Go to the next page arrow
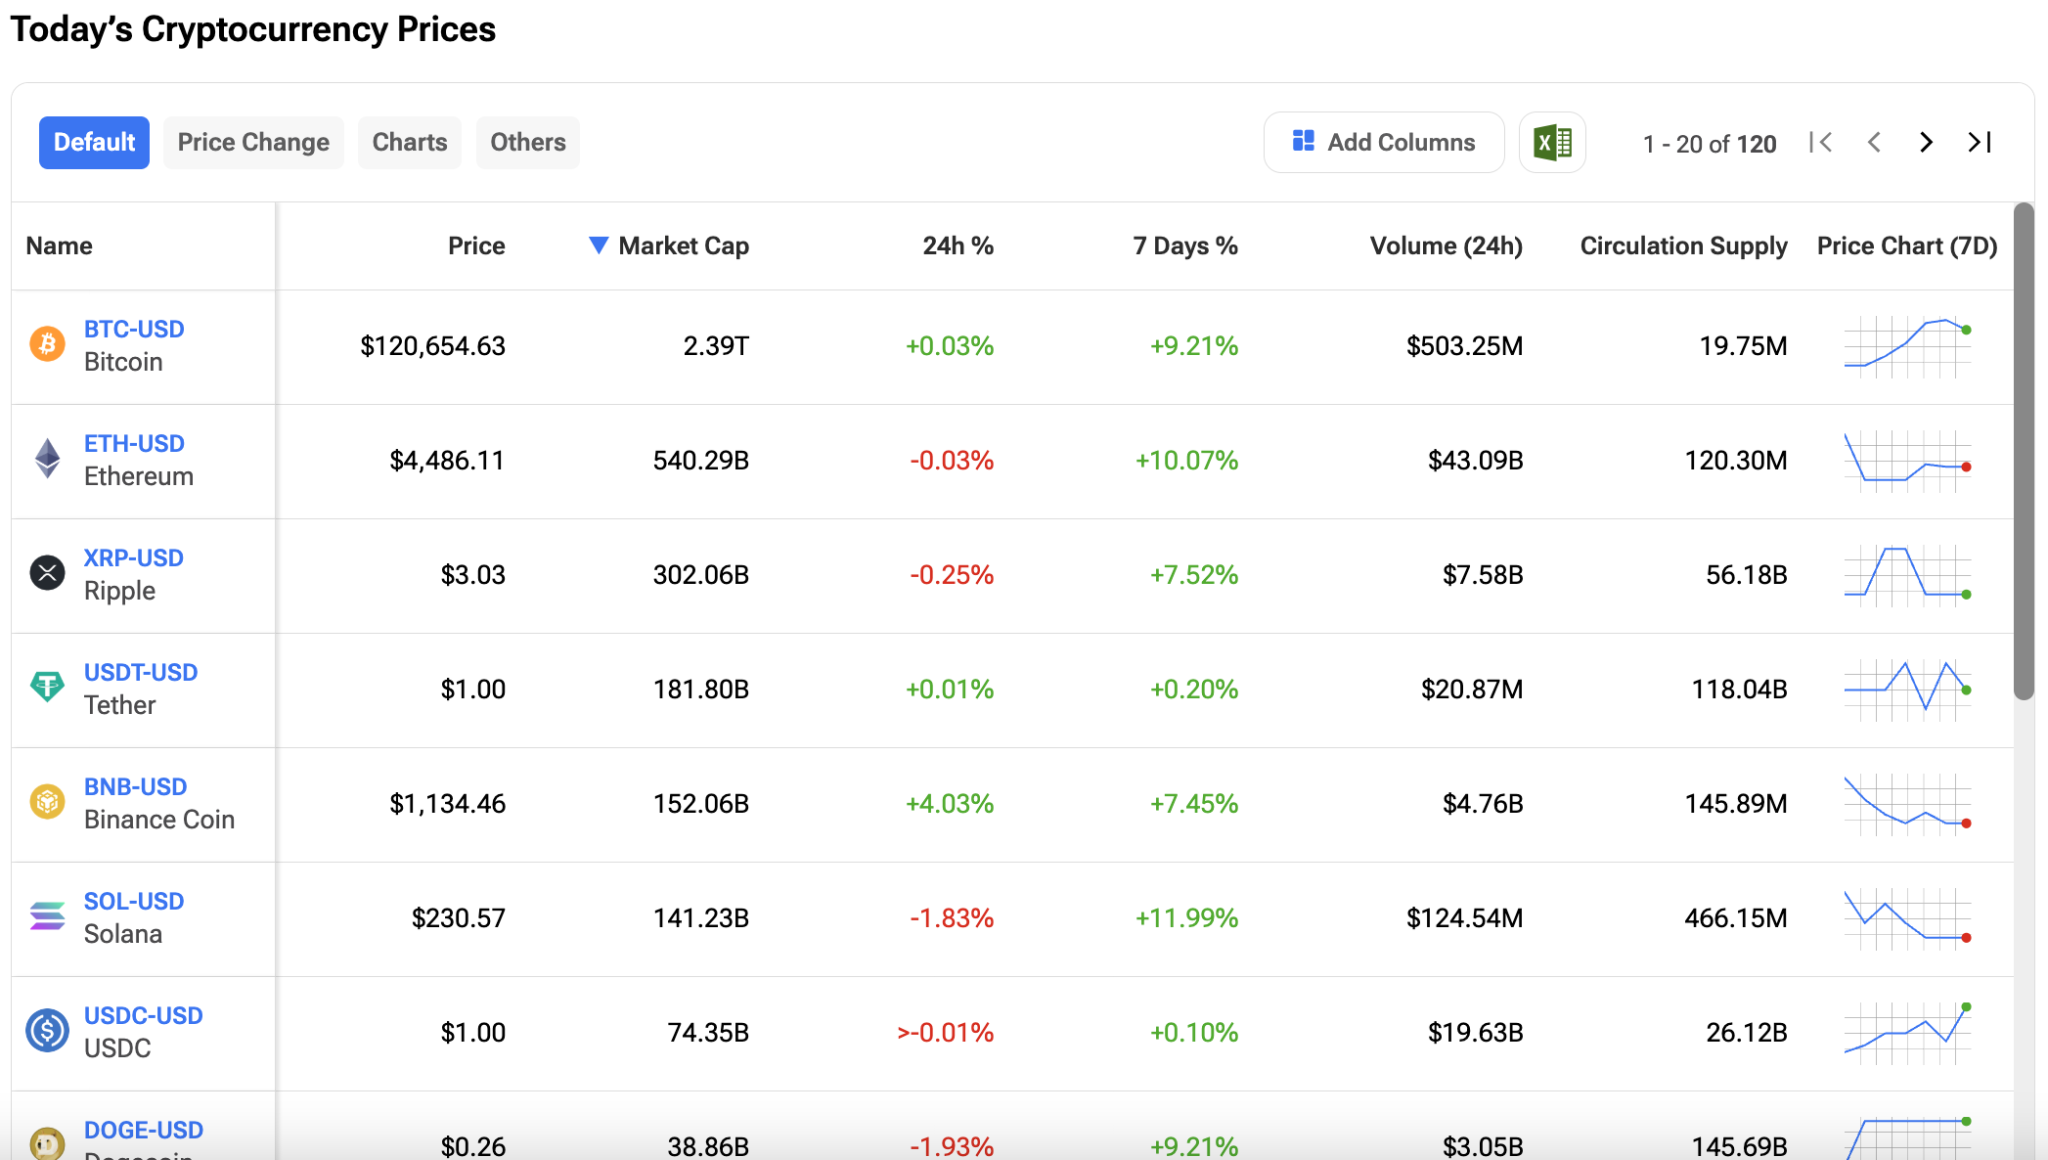Image resolution: width=2048 pixels, height=1160 pixels. [1926, 143]
